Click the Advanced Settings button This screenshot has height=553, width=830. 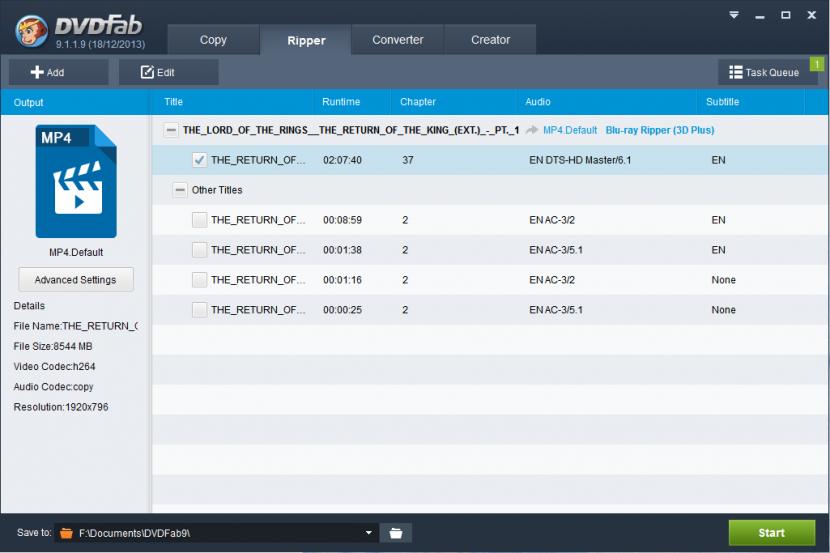point(76,280)
